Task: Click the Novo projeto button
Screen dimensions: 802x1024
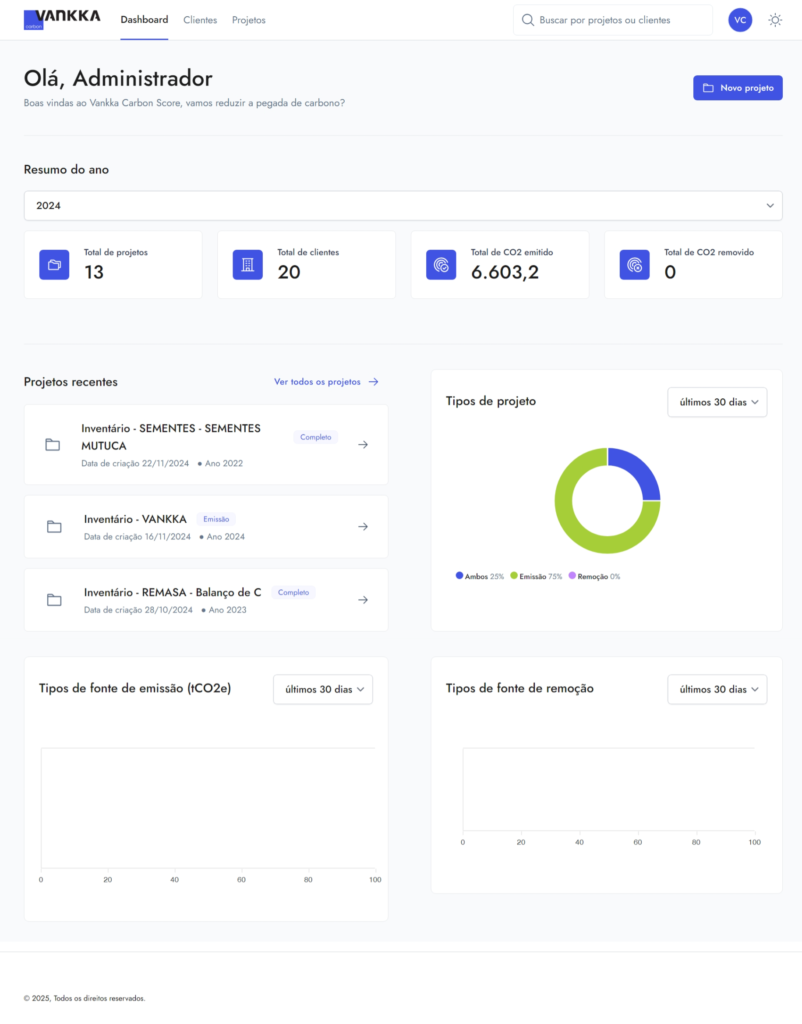Action: pos(737,88)
